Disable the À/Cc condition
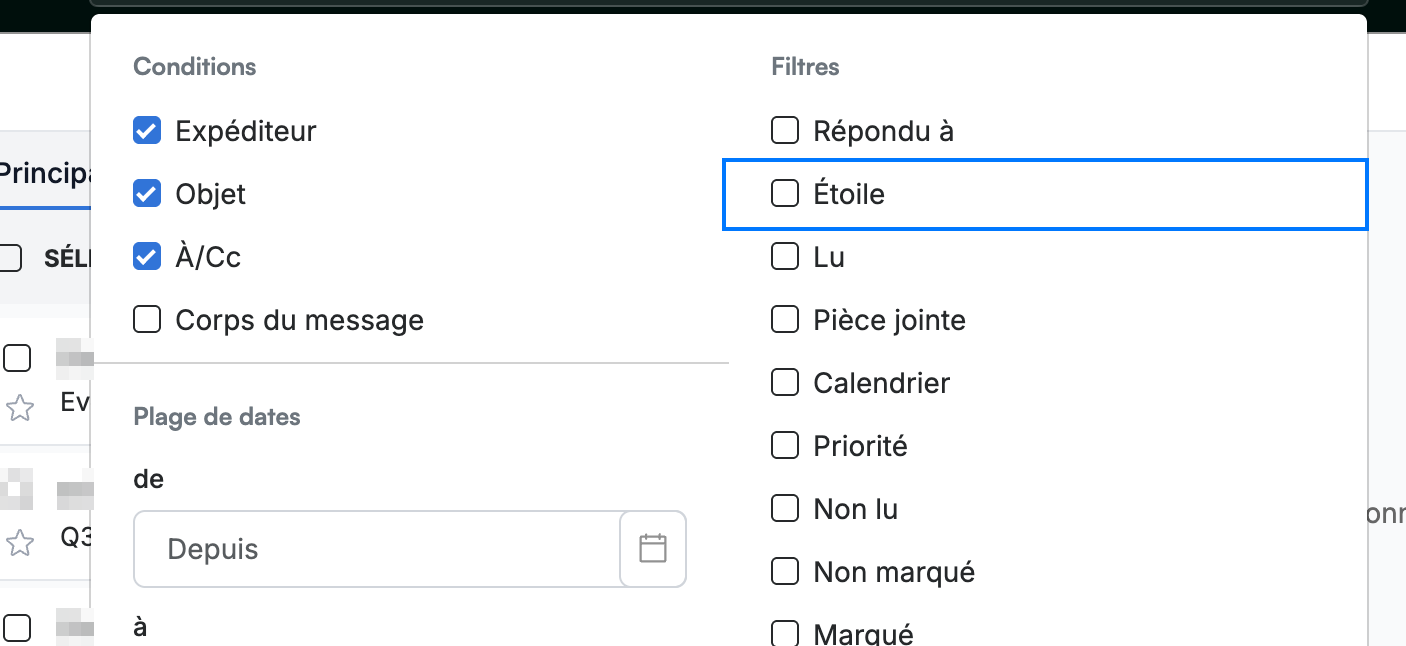 point(147,257)
